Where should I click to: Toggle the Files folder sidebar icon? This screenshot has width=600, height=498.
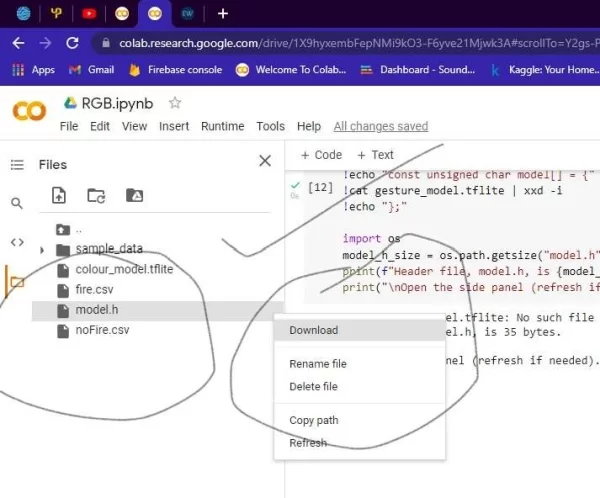[x=17, y=282]
